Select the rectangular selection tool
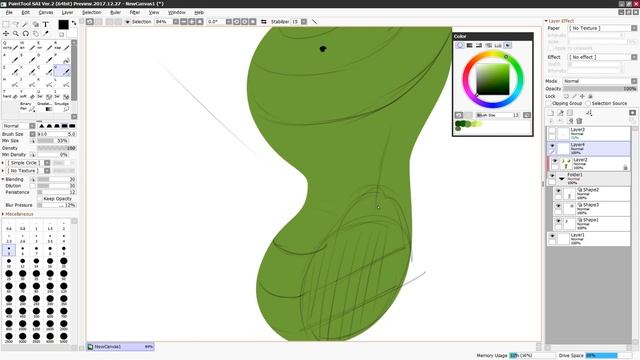 point(6,24)
